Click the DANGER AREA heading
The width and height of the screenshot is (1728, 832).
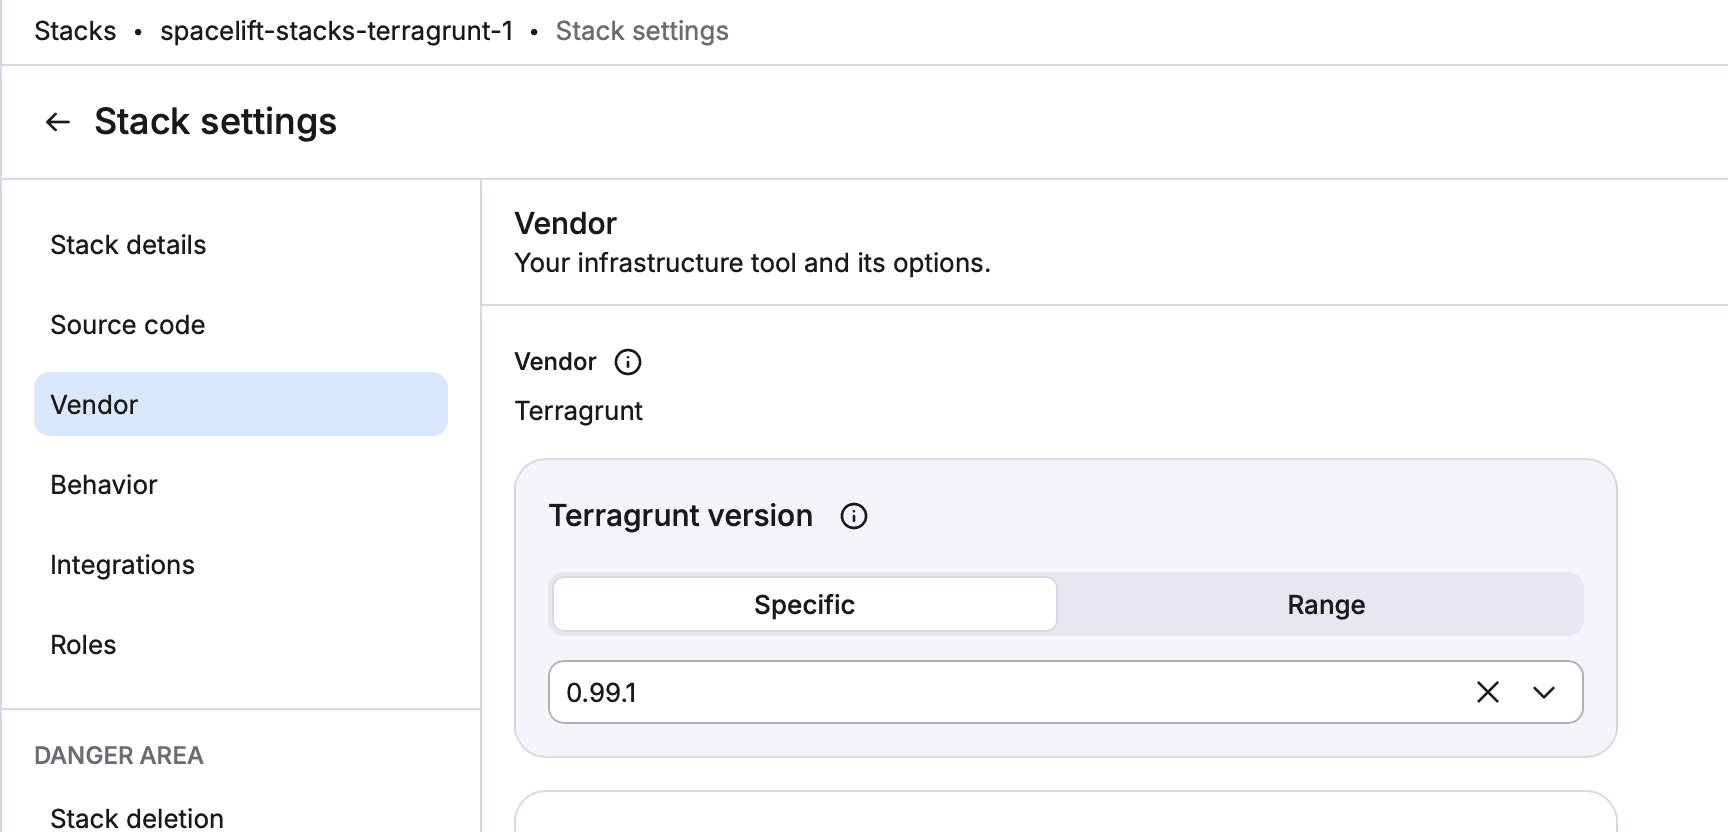click(119, 755)
